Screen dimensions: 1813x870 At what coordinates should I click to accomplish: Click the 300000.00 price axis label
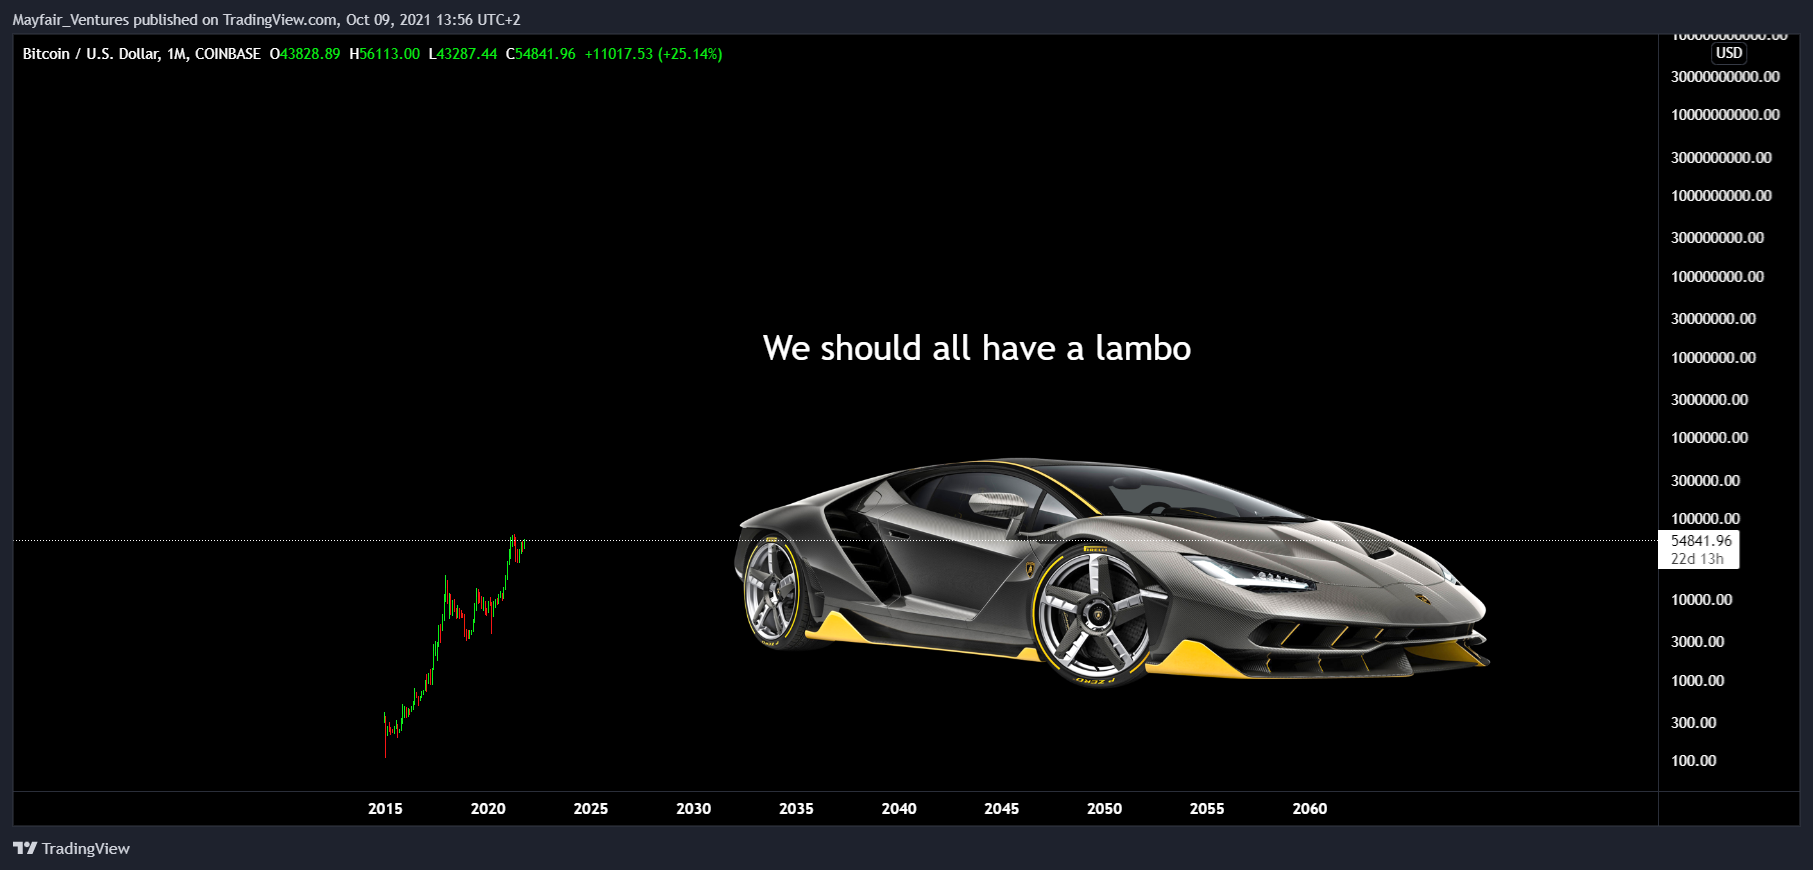pos(1705,481)
